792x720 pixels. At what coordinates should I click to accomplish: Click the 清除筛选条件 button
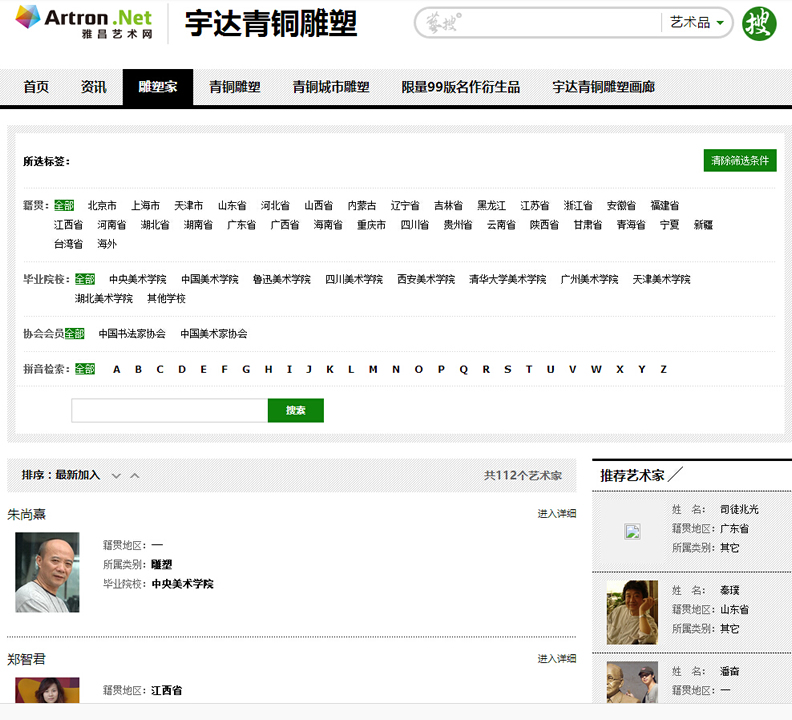click(740, 161)
